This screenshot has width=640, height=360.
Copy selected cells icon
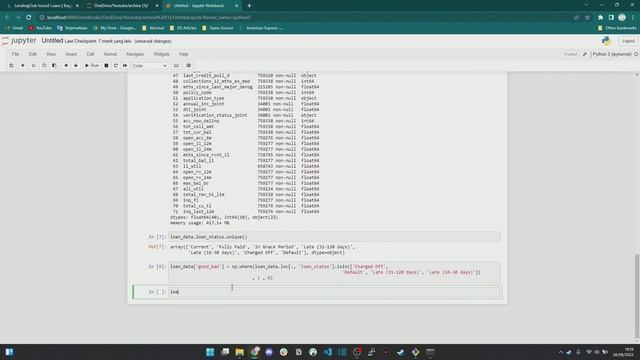pyautogui.click(x=44, y=66)
